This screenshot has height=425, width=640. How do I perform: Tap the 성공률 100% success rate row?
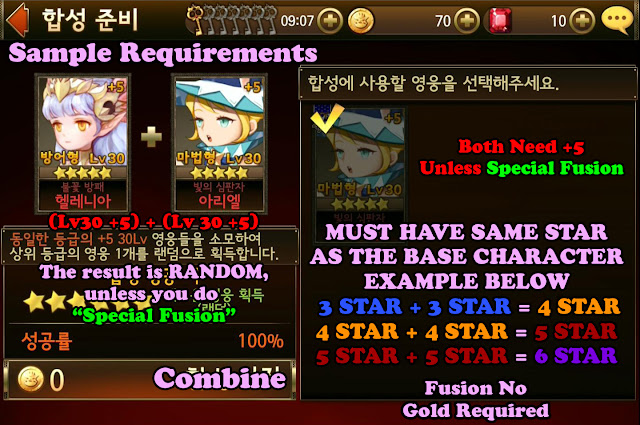151,341
